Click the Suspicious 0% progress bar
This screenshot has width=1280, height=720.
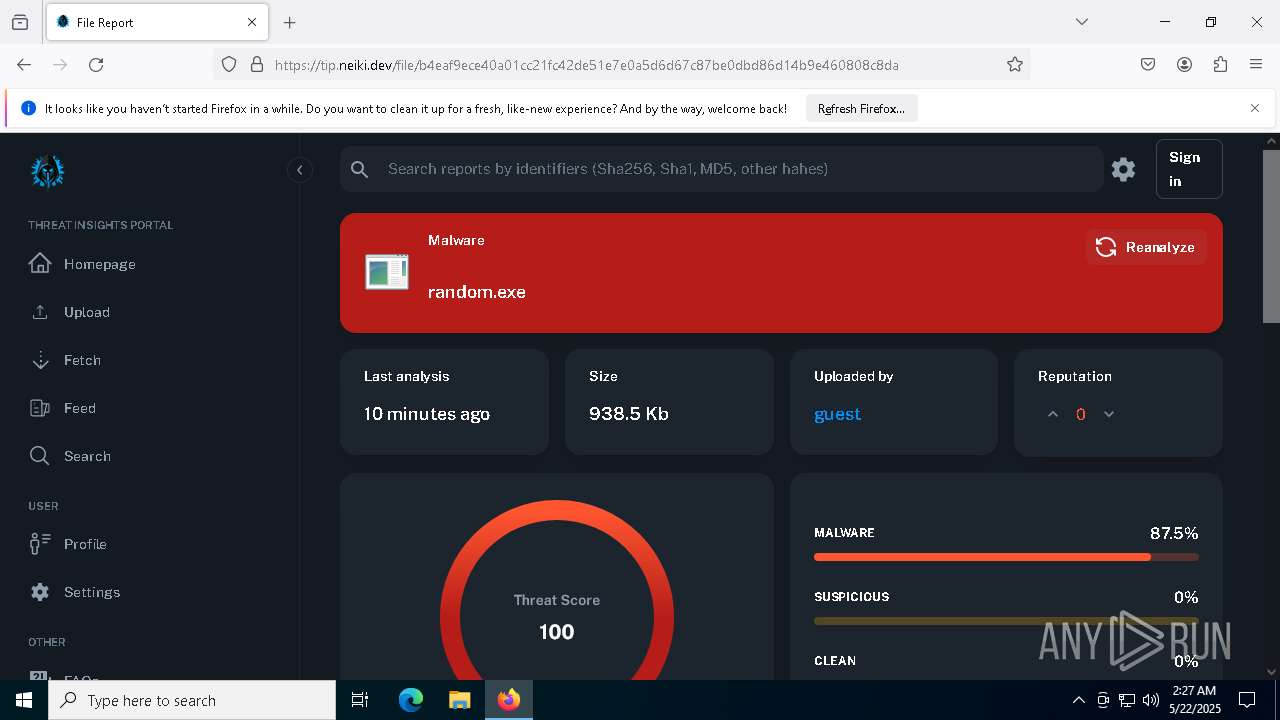point(1006,621)
